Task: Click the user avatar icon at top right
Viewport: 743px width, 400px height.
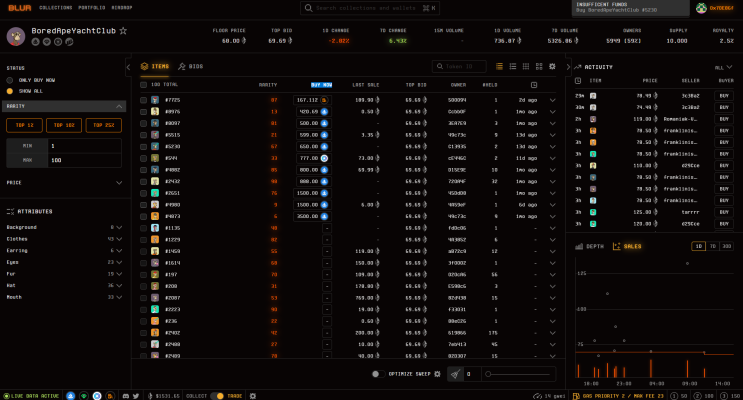Action: [701, 8]
